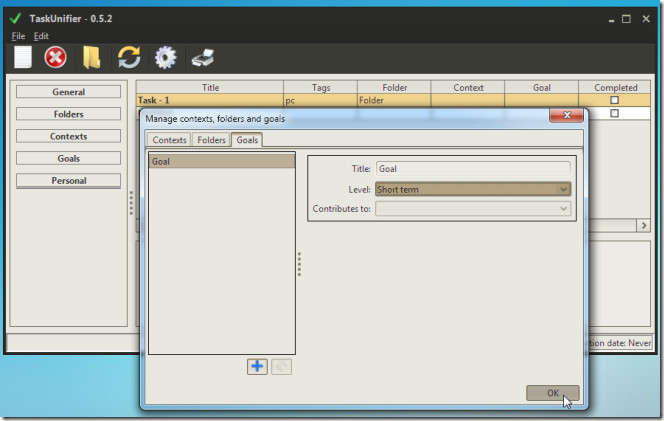Click the Goals sidebar button
This screenshot has width=664, height=421.
[69, 158]
